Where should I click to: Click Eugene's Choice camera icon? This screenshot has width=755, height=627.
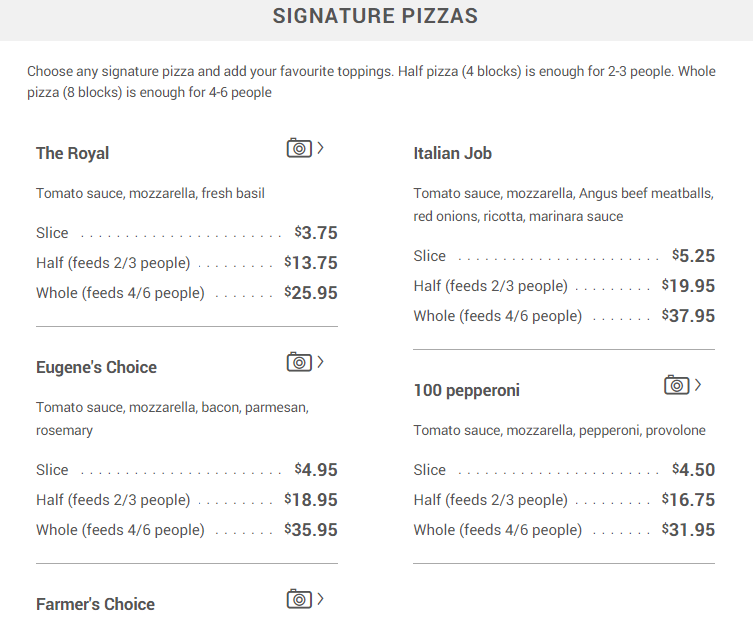click(299, 362)
